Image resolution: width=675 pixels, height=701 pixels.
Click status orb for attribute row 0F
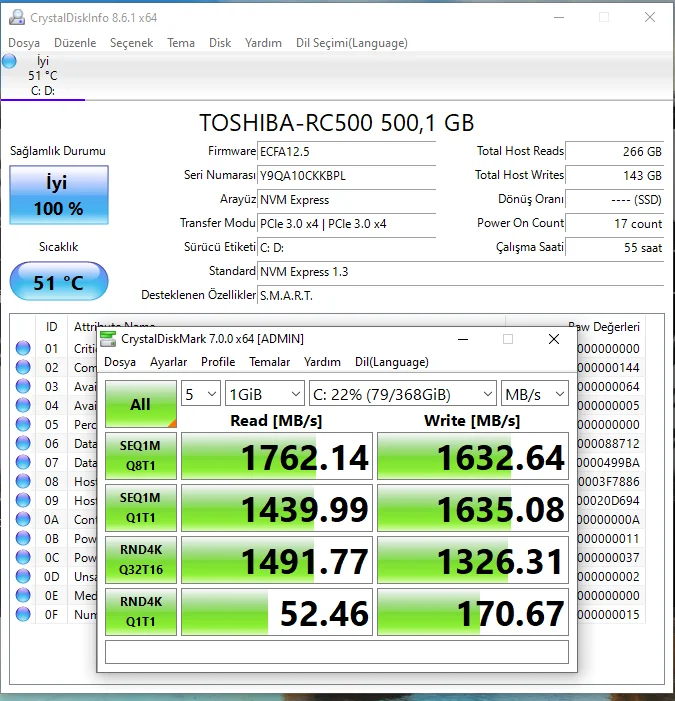pos(23,614)
